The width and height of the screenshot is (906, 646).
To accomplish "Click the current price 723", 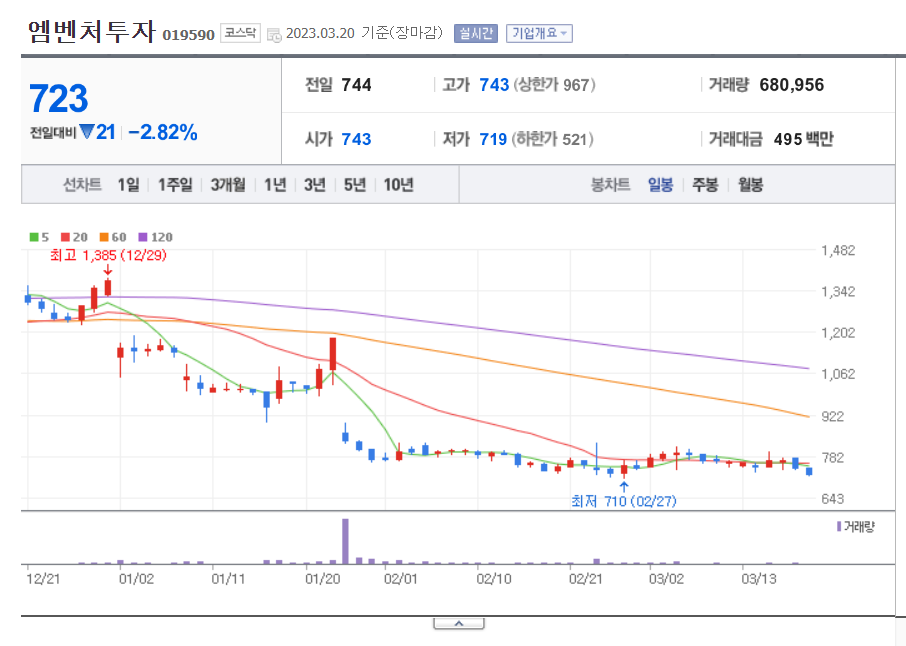I will click(x=58, y=98).
